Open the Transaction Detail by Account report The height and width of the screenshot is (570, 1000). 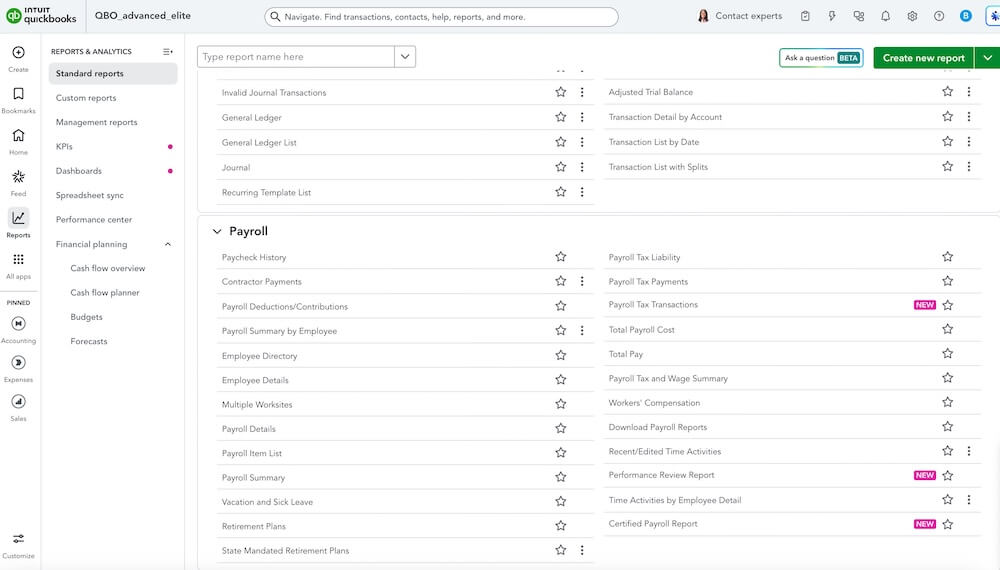[665, 117]
